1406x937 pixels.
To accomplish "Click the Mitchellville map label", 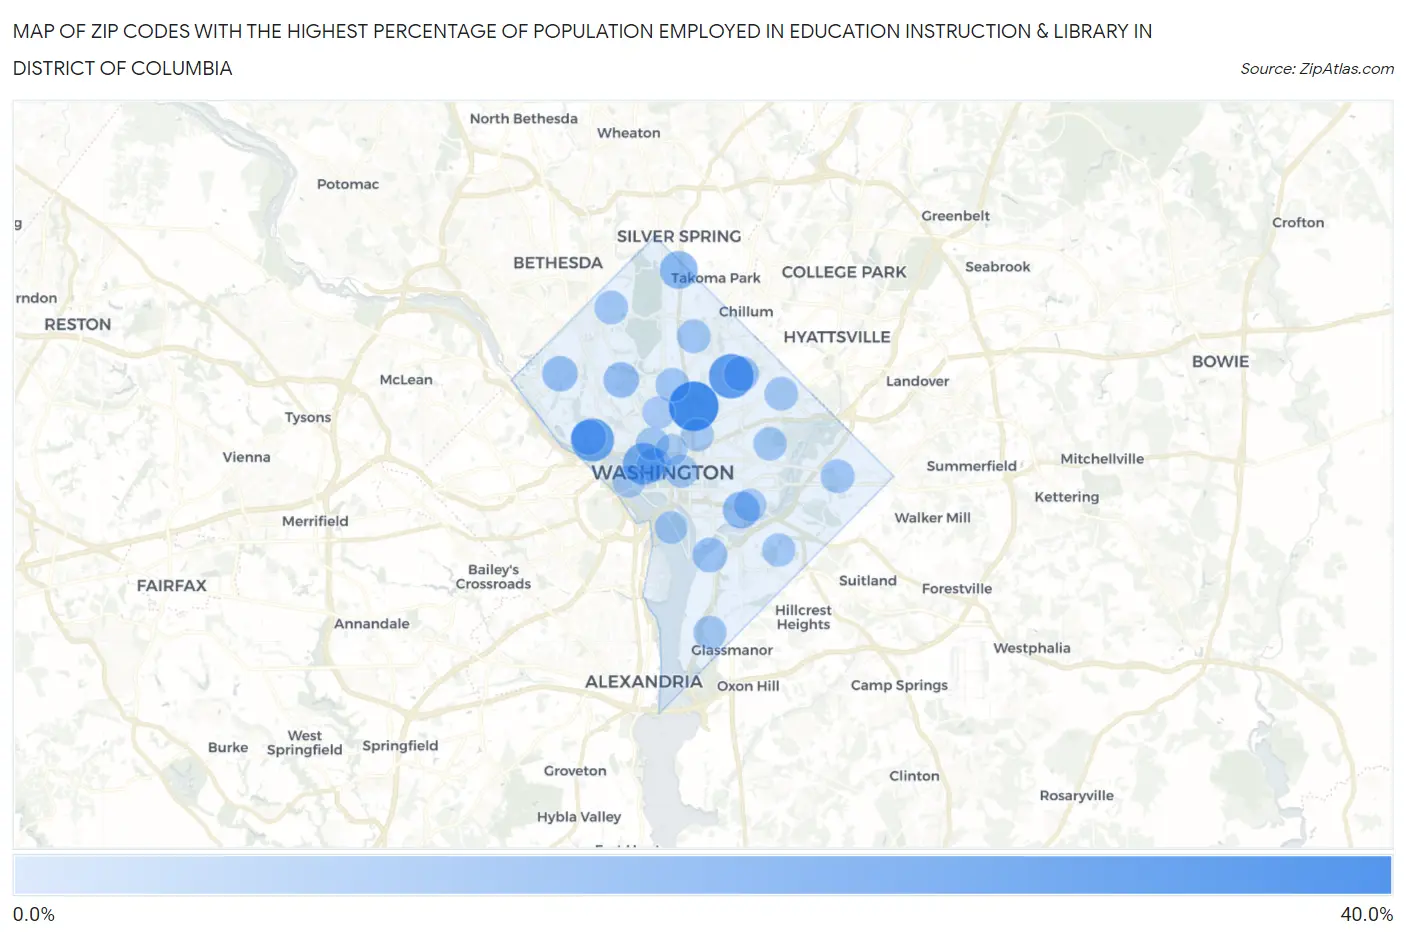I will tap(1102, 459).
